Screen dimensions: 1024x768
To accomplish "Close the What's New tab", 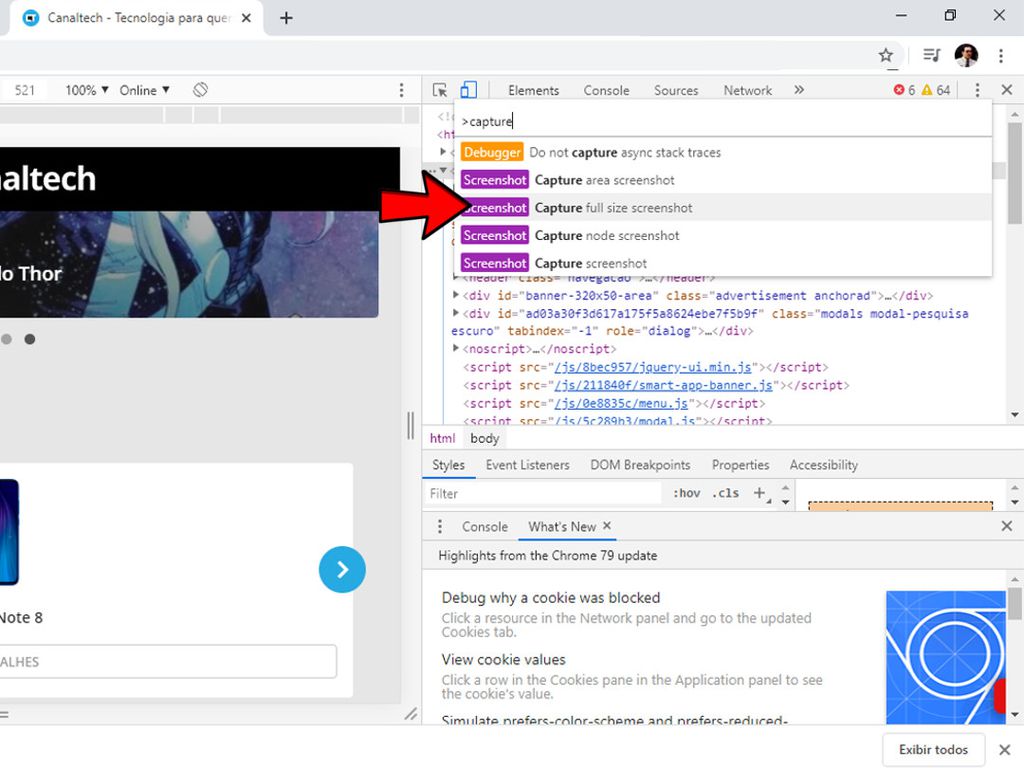I will 607,526.
